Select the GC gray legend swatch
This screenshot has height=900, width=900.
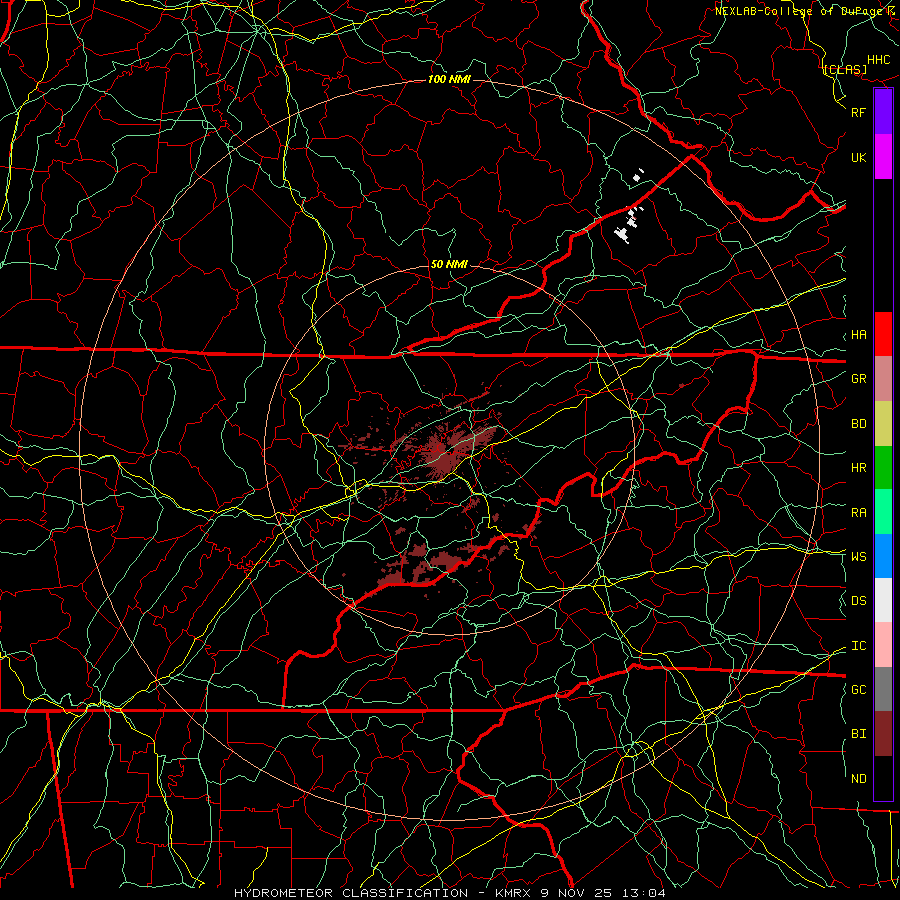(883, 689)
